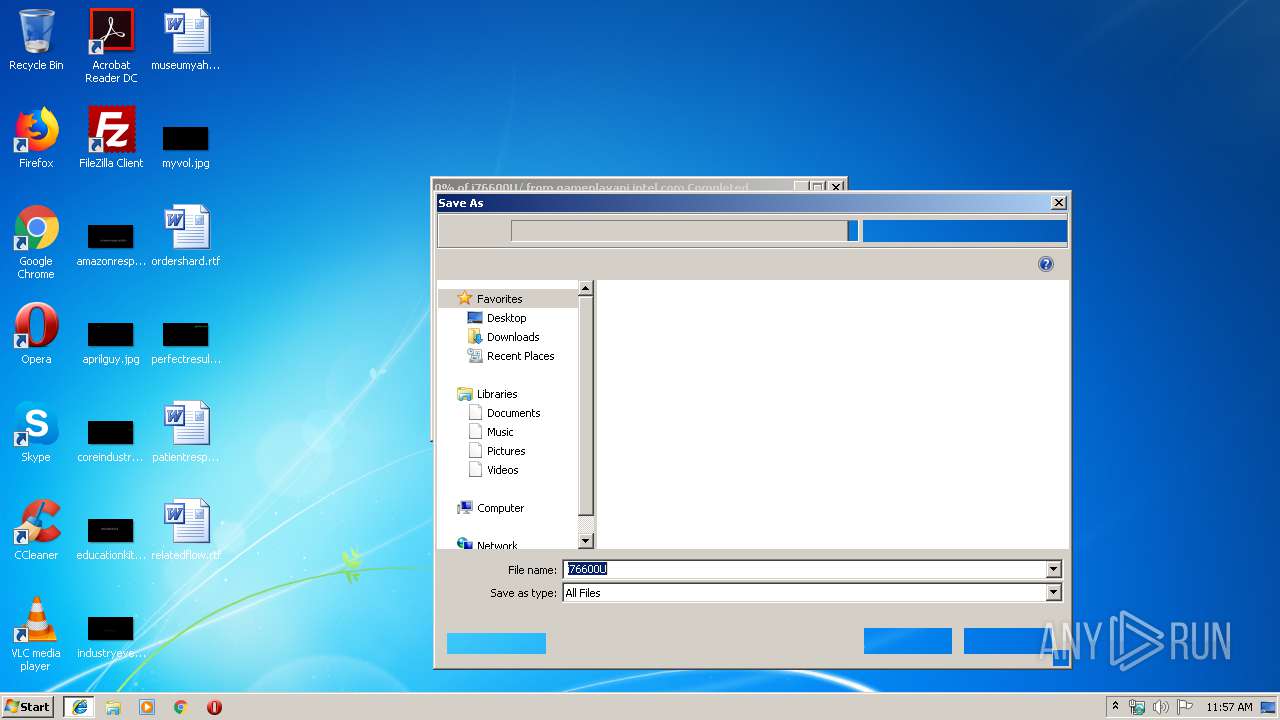1280x720 pixels.
Task: Open Windows Explorer from the taskbar
Action: (x=113, y=707)
